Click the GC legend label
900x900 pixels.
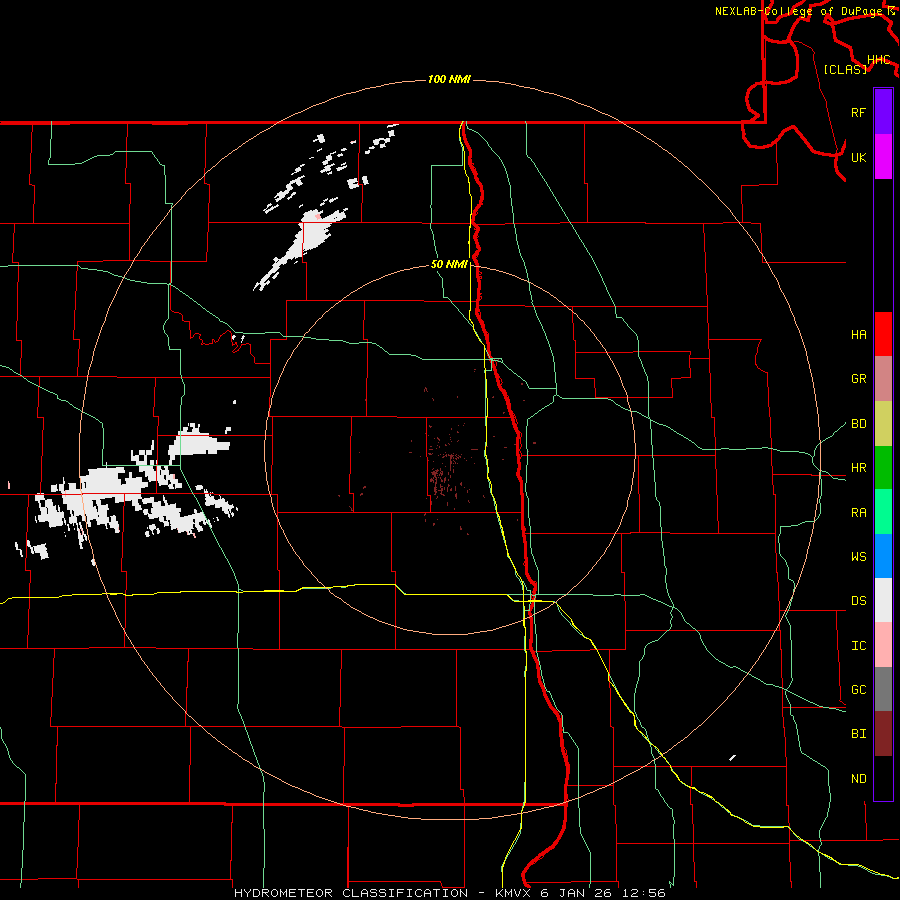point(859,690)
